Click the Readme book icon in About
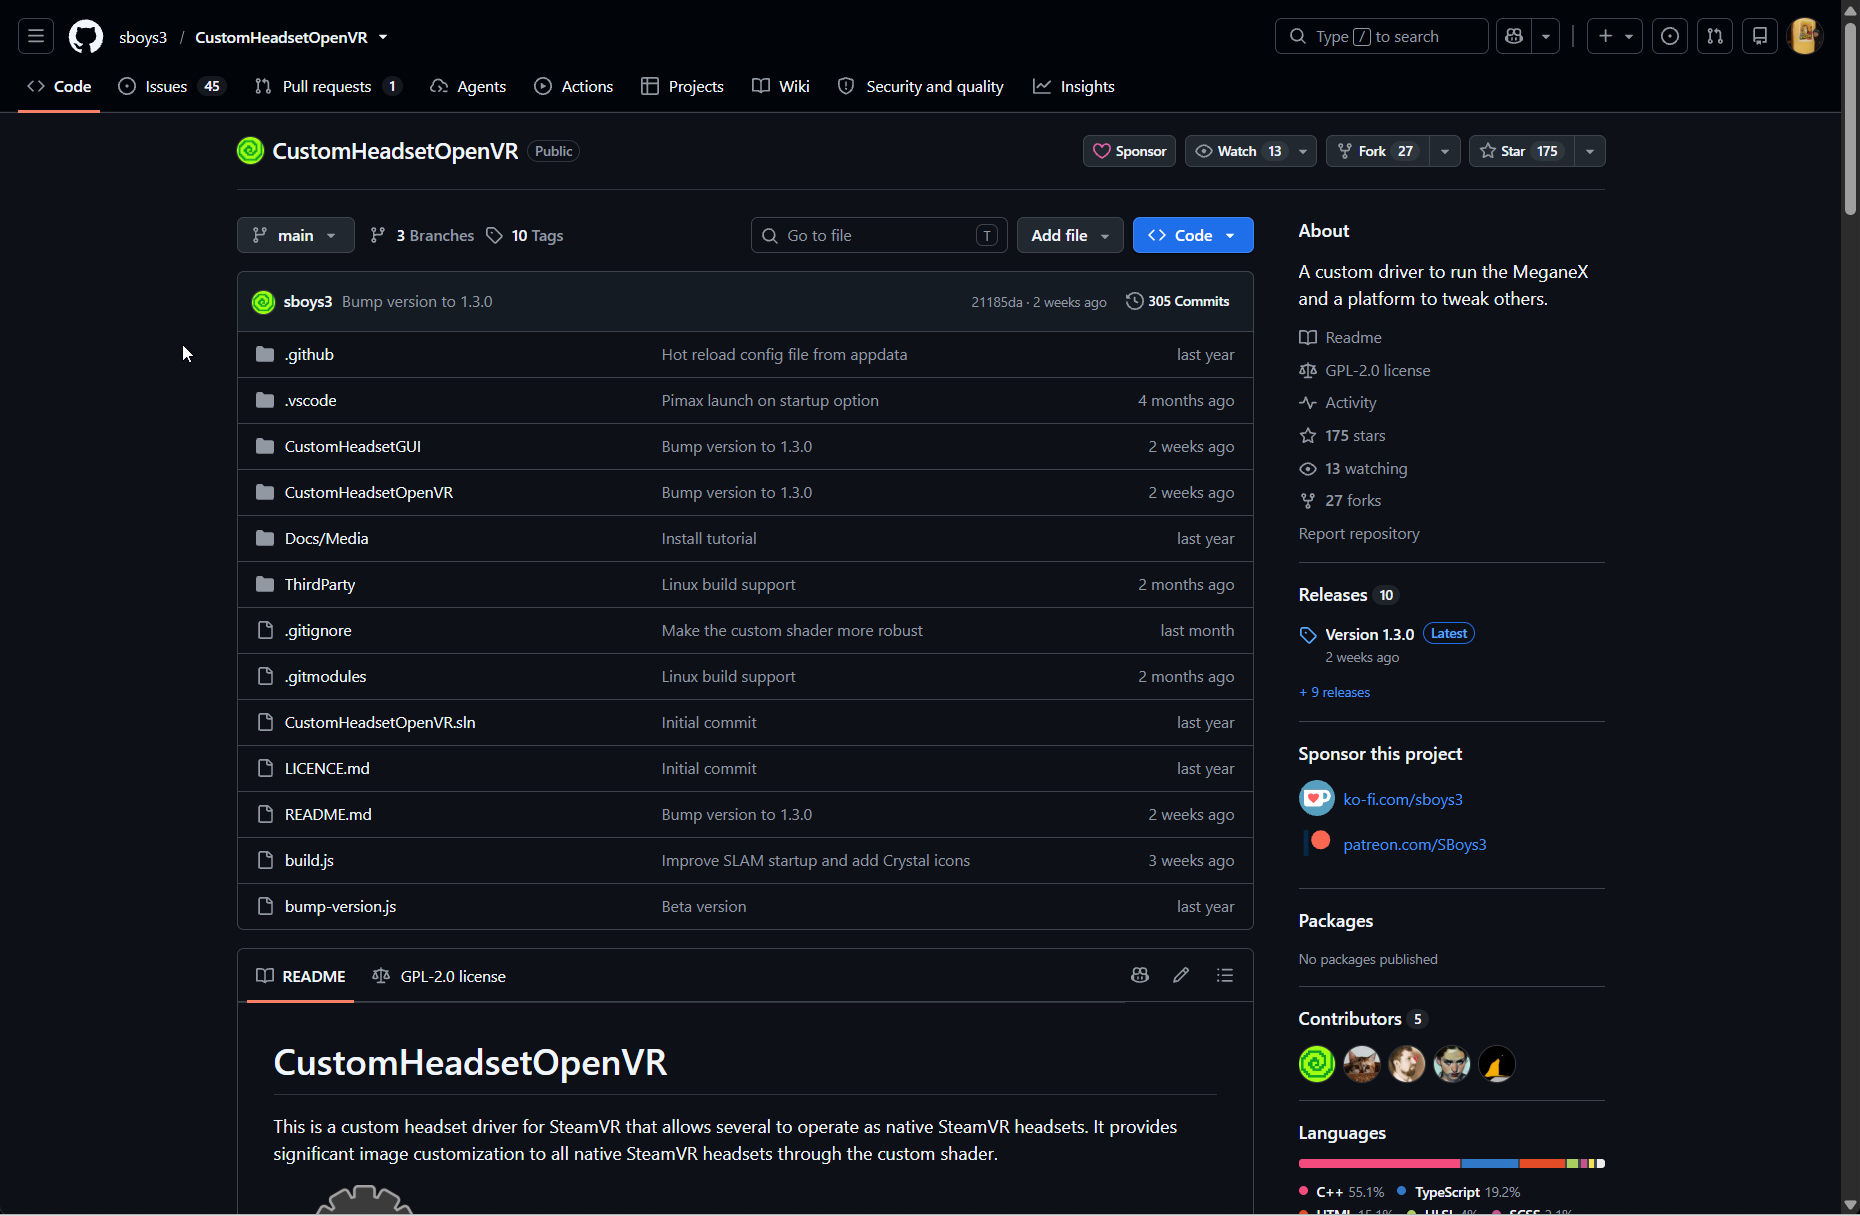 coord(1308,338)
